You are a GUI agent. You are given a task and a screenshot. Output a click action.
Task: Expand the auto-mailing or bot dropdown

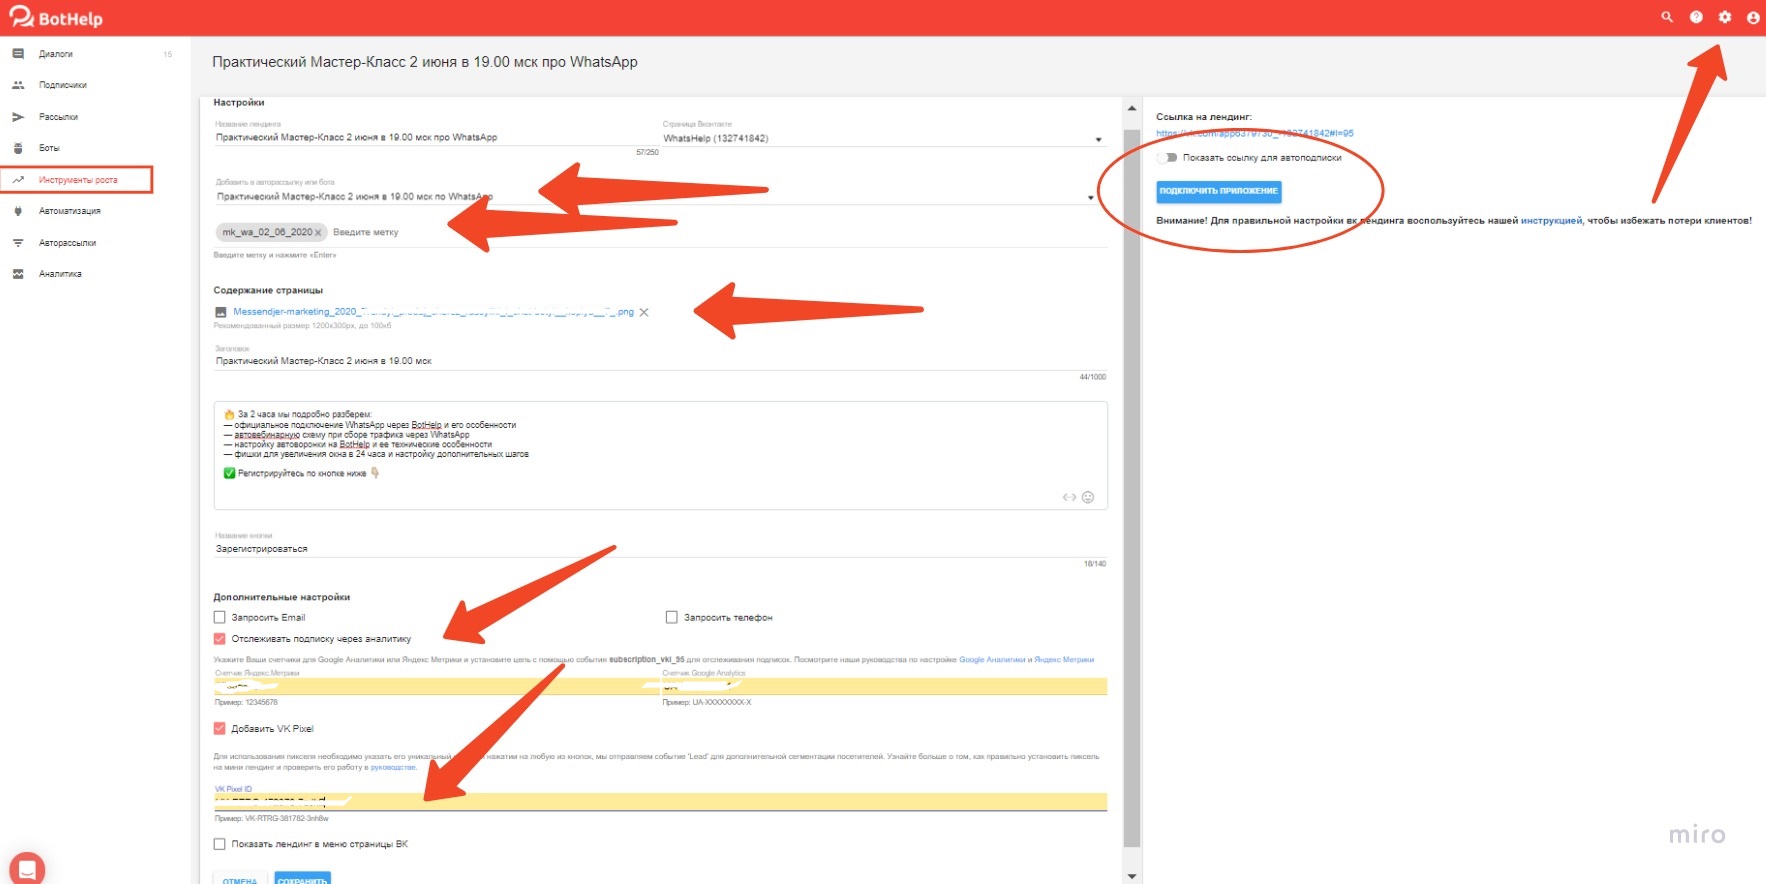click(x=1090, y=197)
